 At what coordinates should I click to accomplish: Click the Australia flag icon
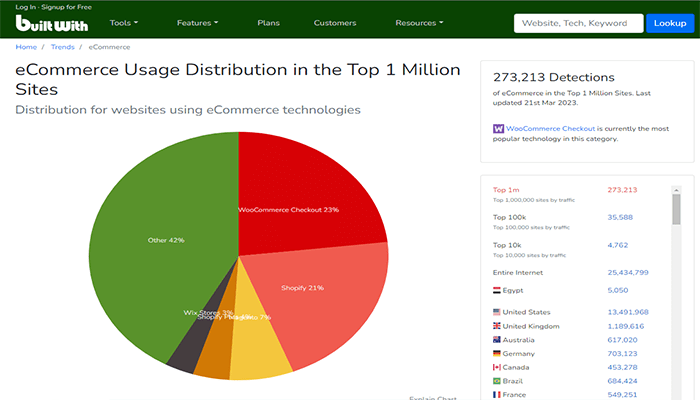pos(498,340)
